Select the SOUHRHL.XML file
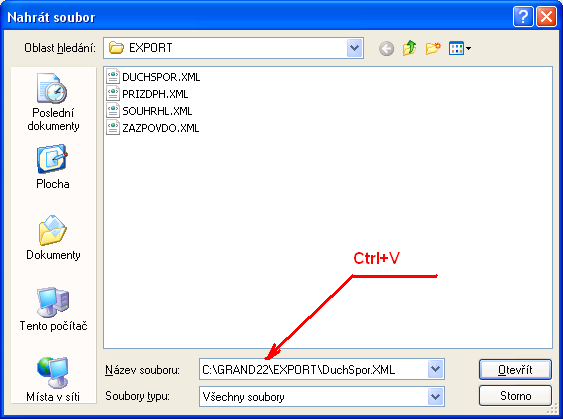 [149, 111]
